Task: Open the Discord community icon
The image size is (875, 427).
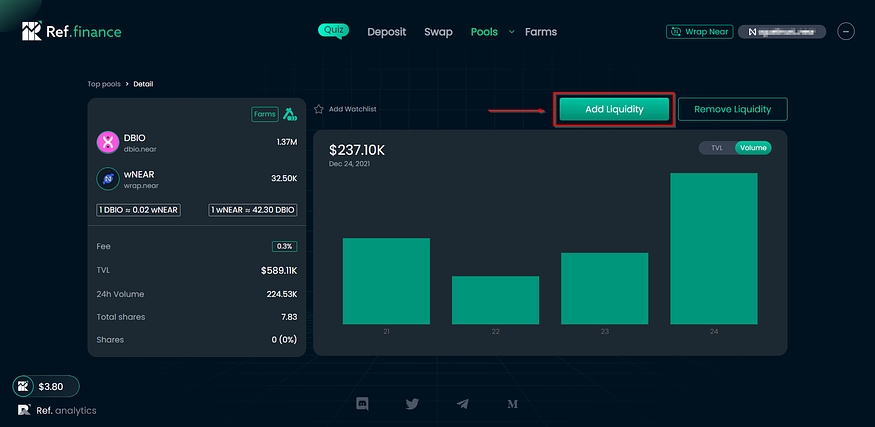Action: point(362,404)
